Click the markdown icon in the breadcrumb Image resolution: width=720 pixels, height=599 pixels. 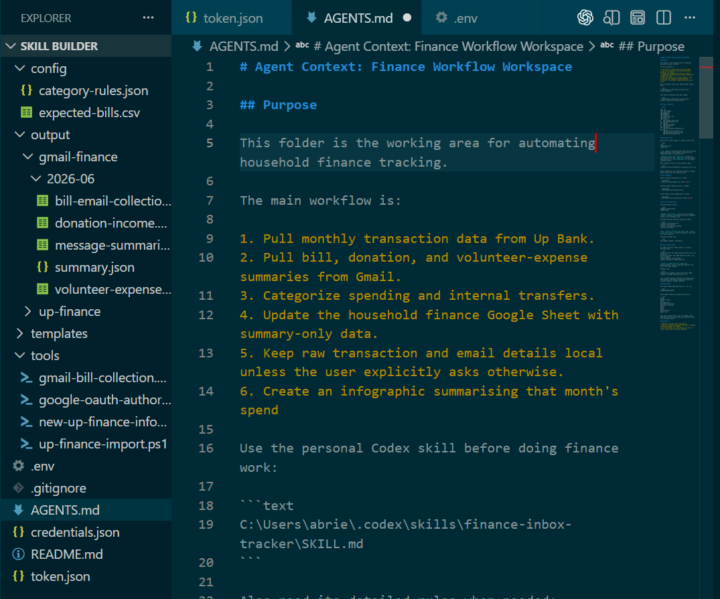tap(197, 46)
